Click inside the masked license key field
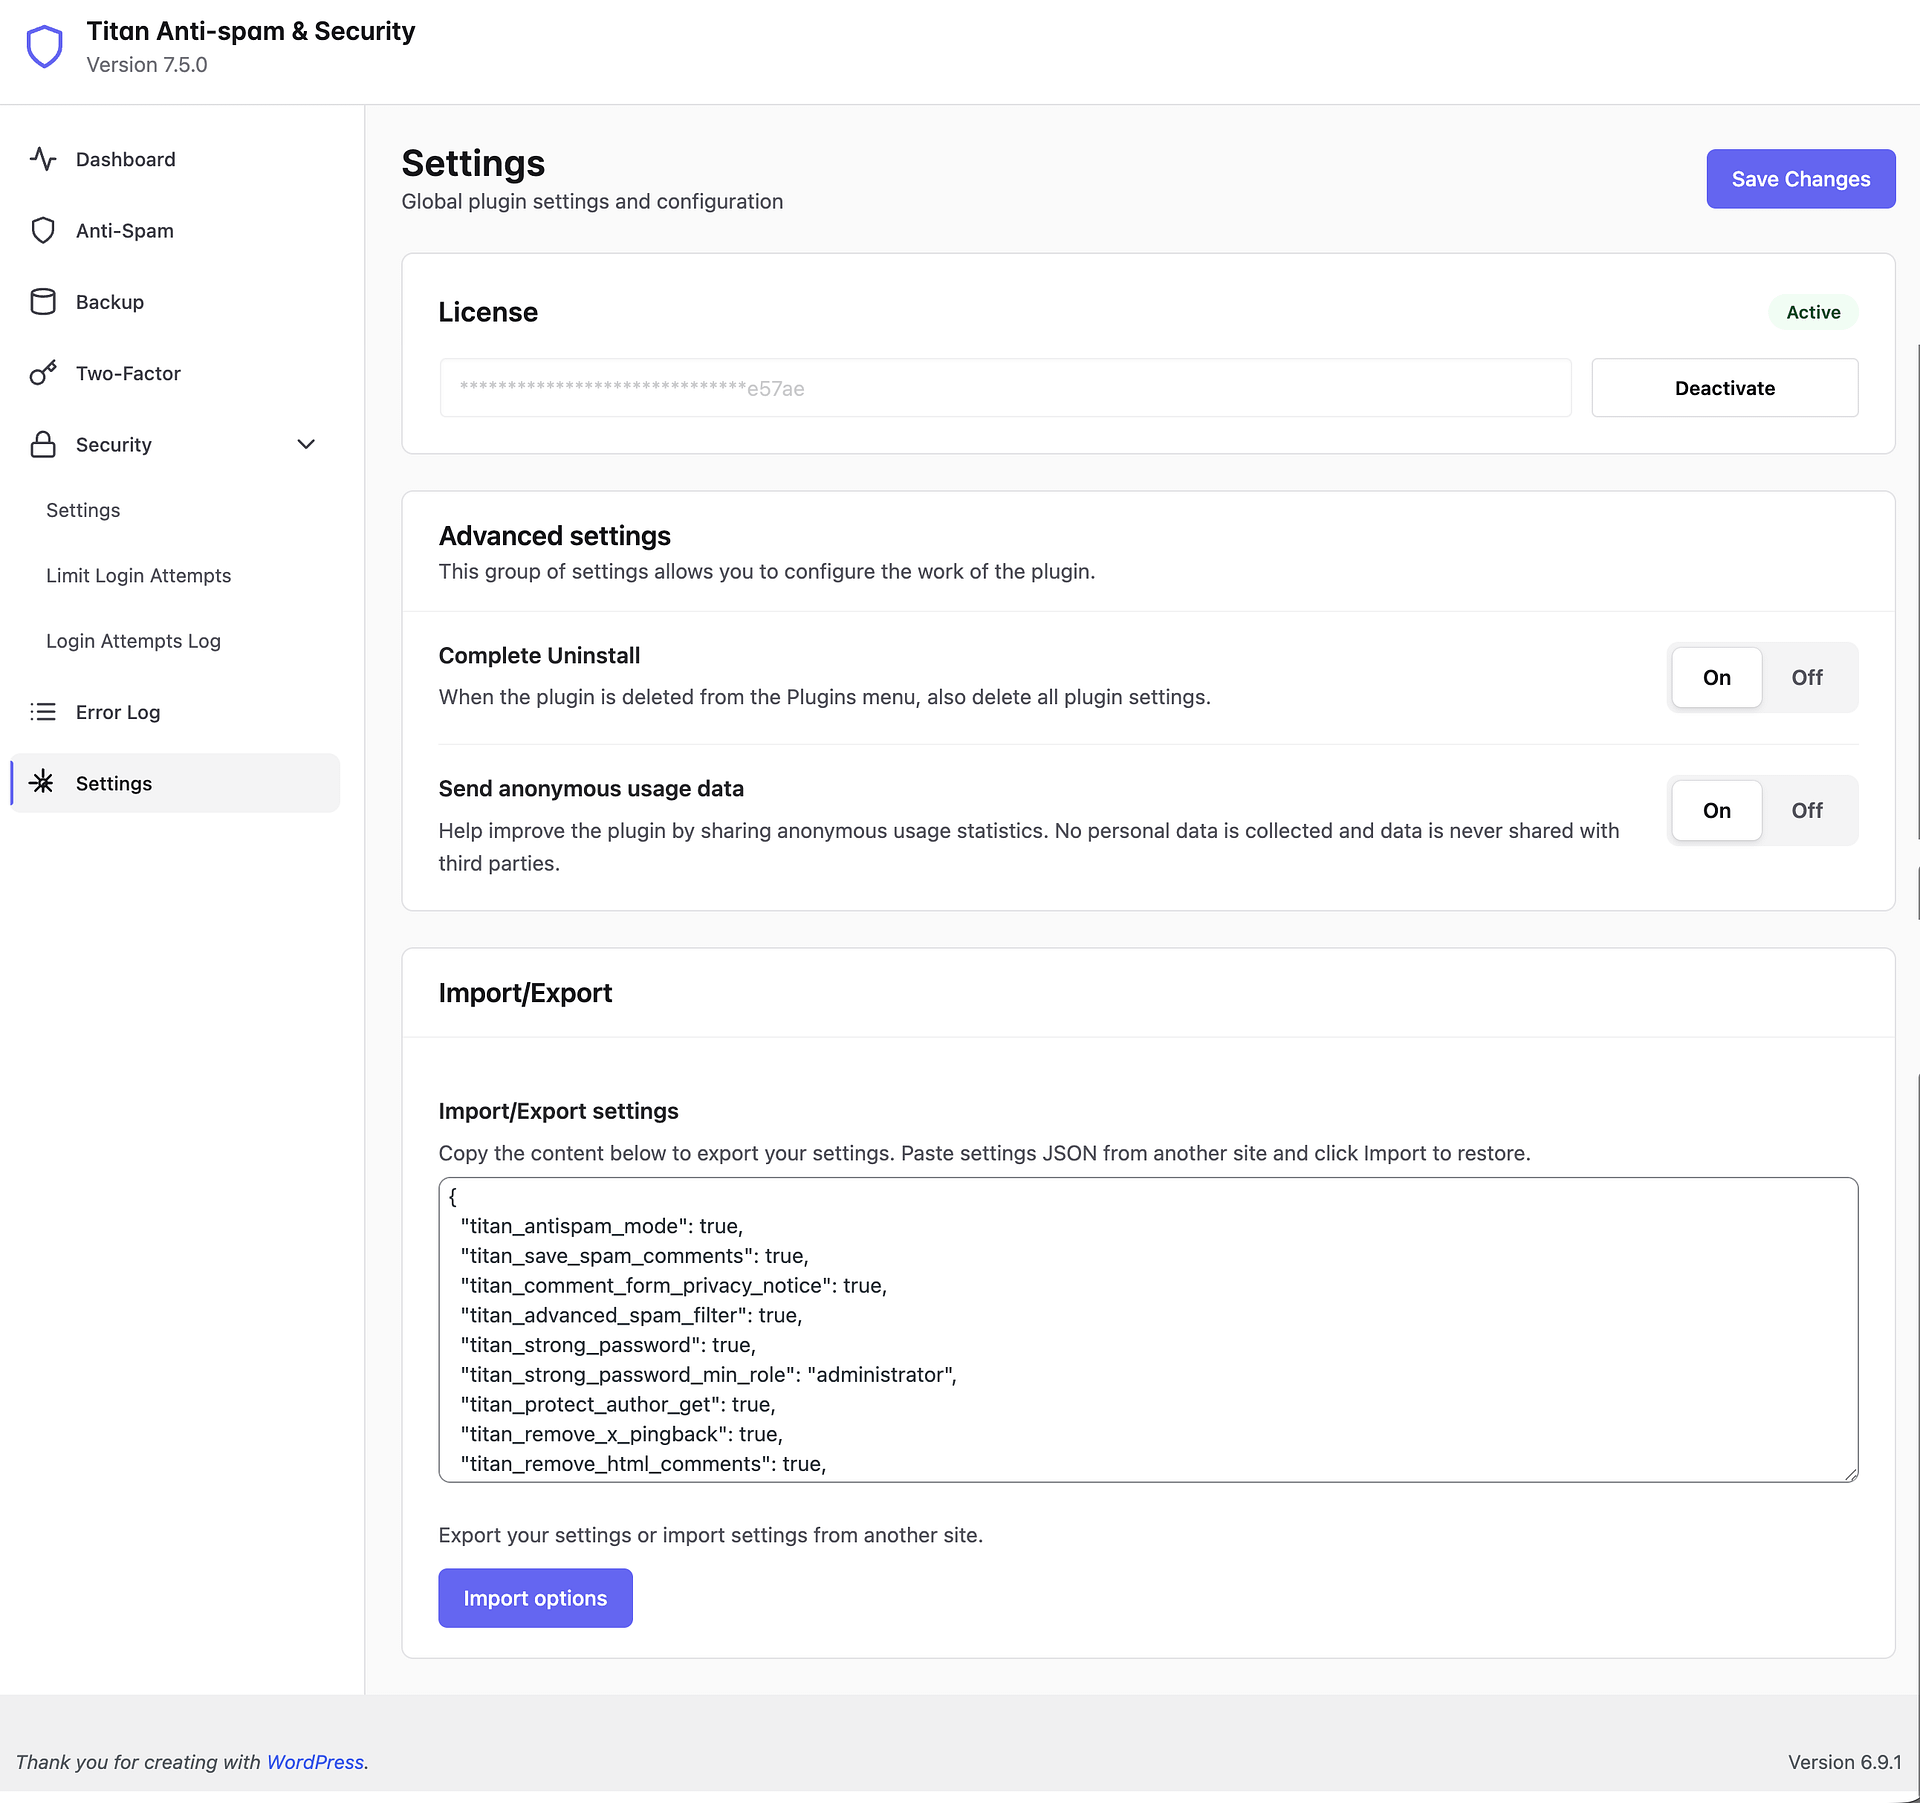This screenshot has height=1803, width=1920. tap(1005, 388)
